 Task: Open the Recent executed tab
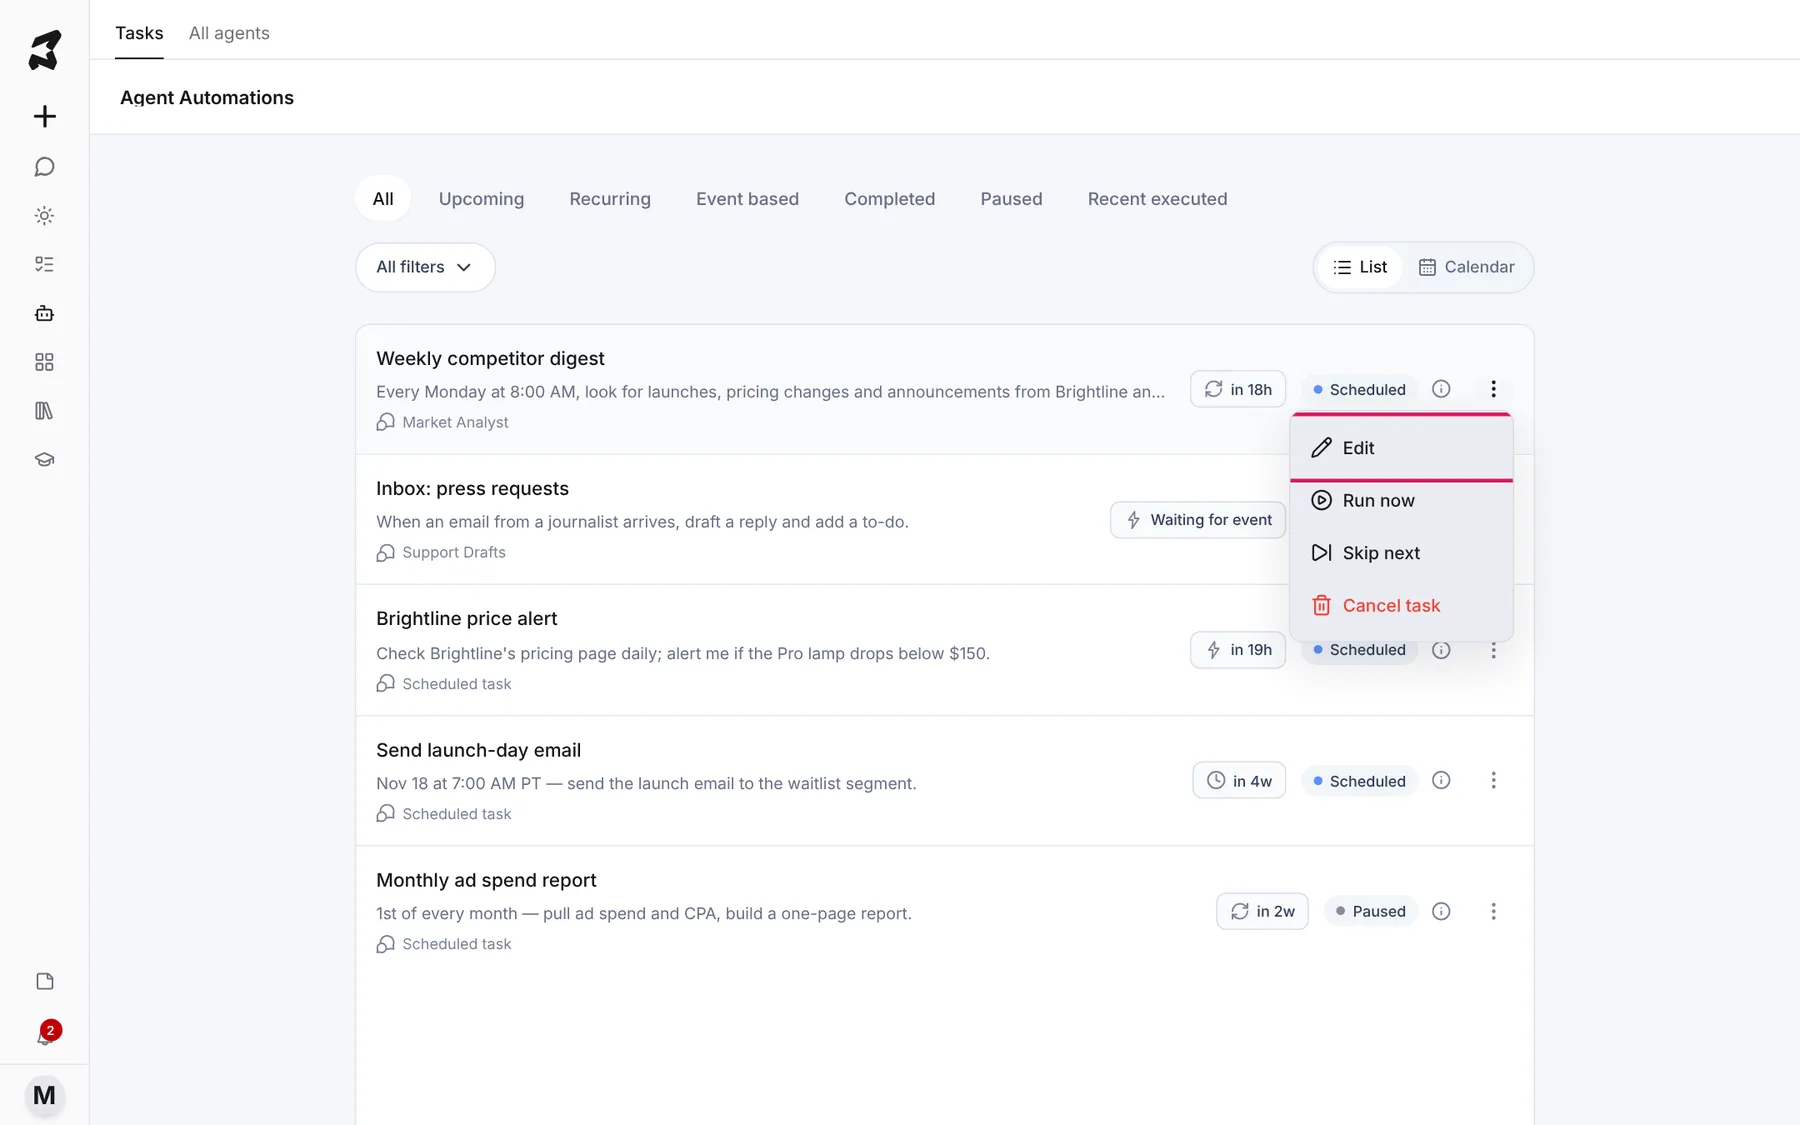(x=1157, y=199)
